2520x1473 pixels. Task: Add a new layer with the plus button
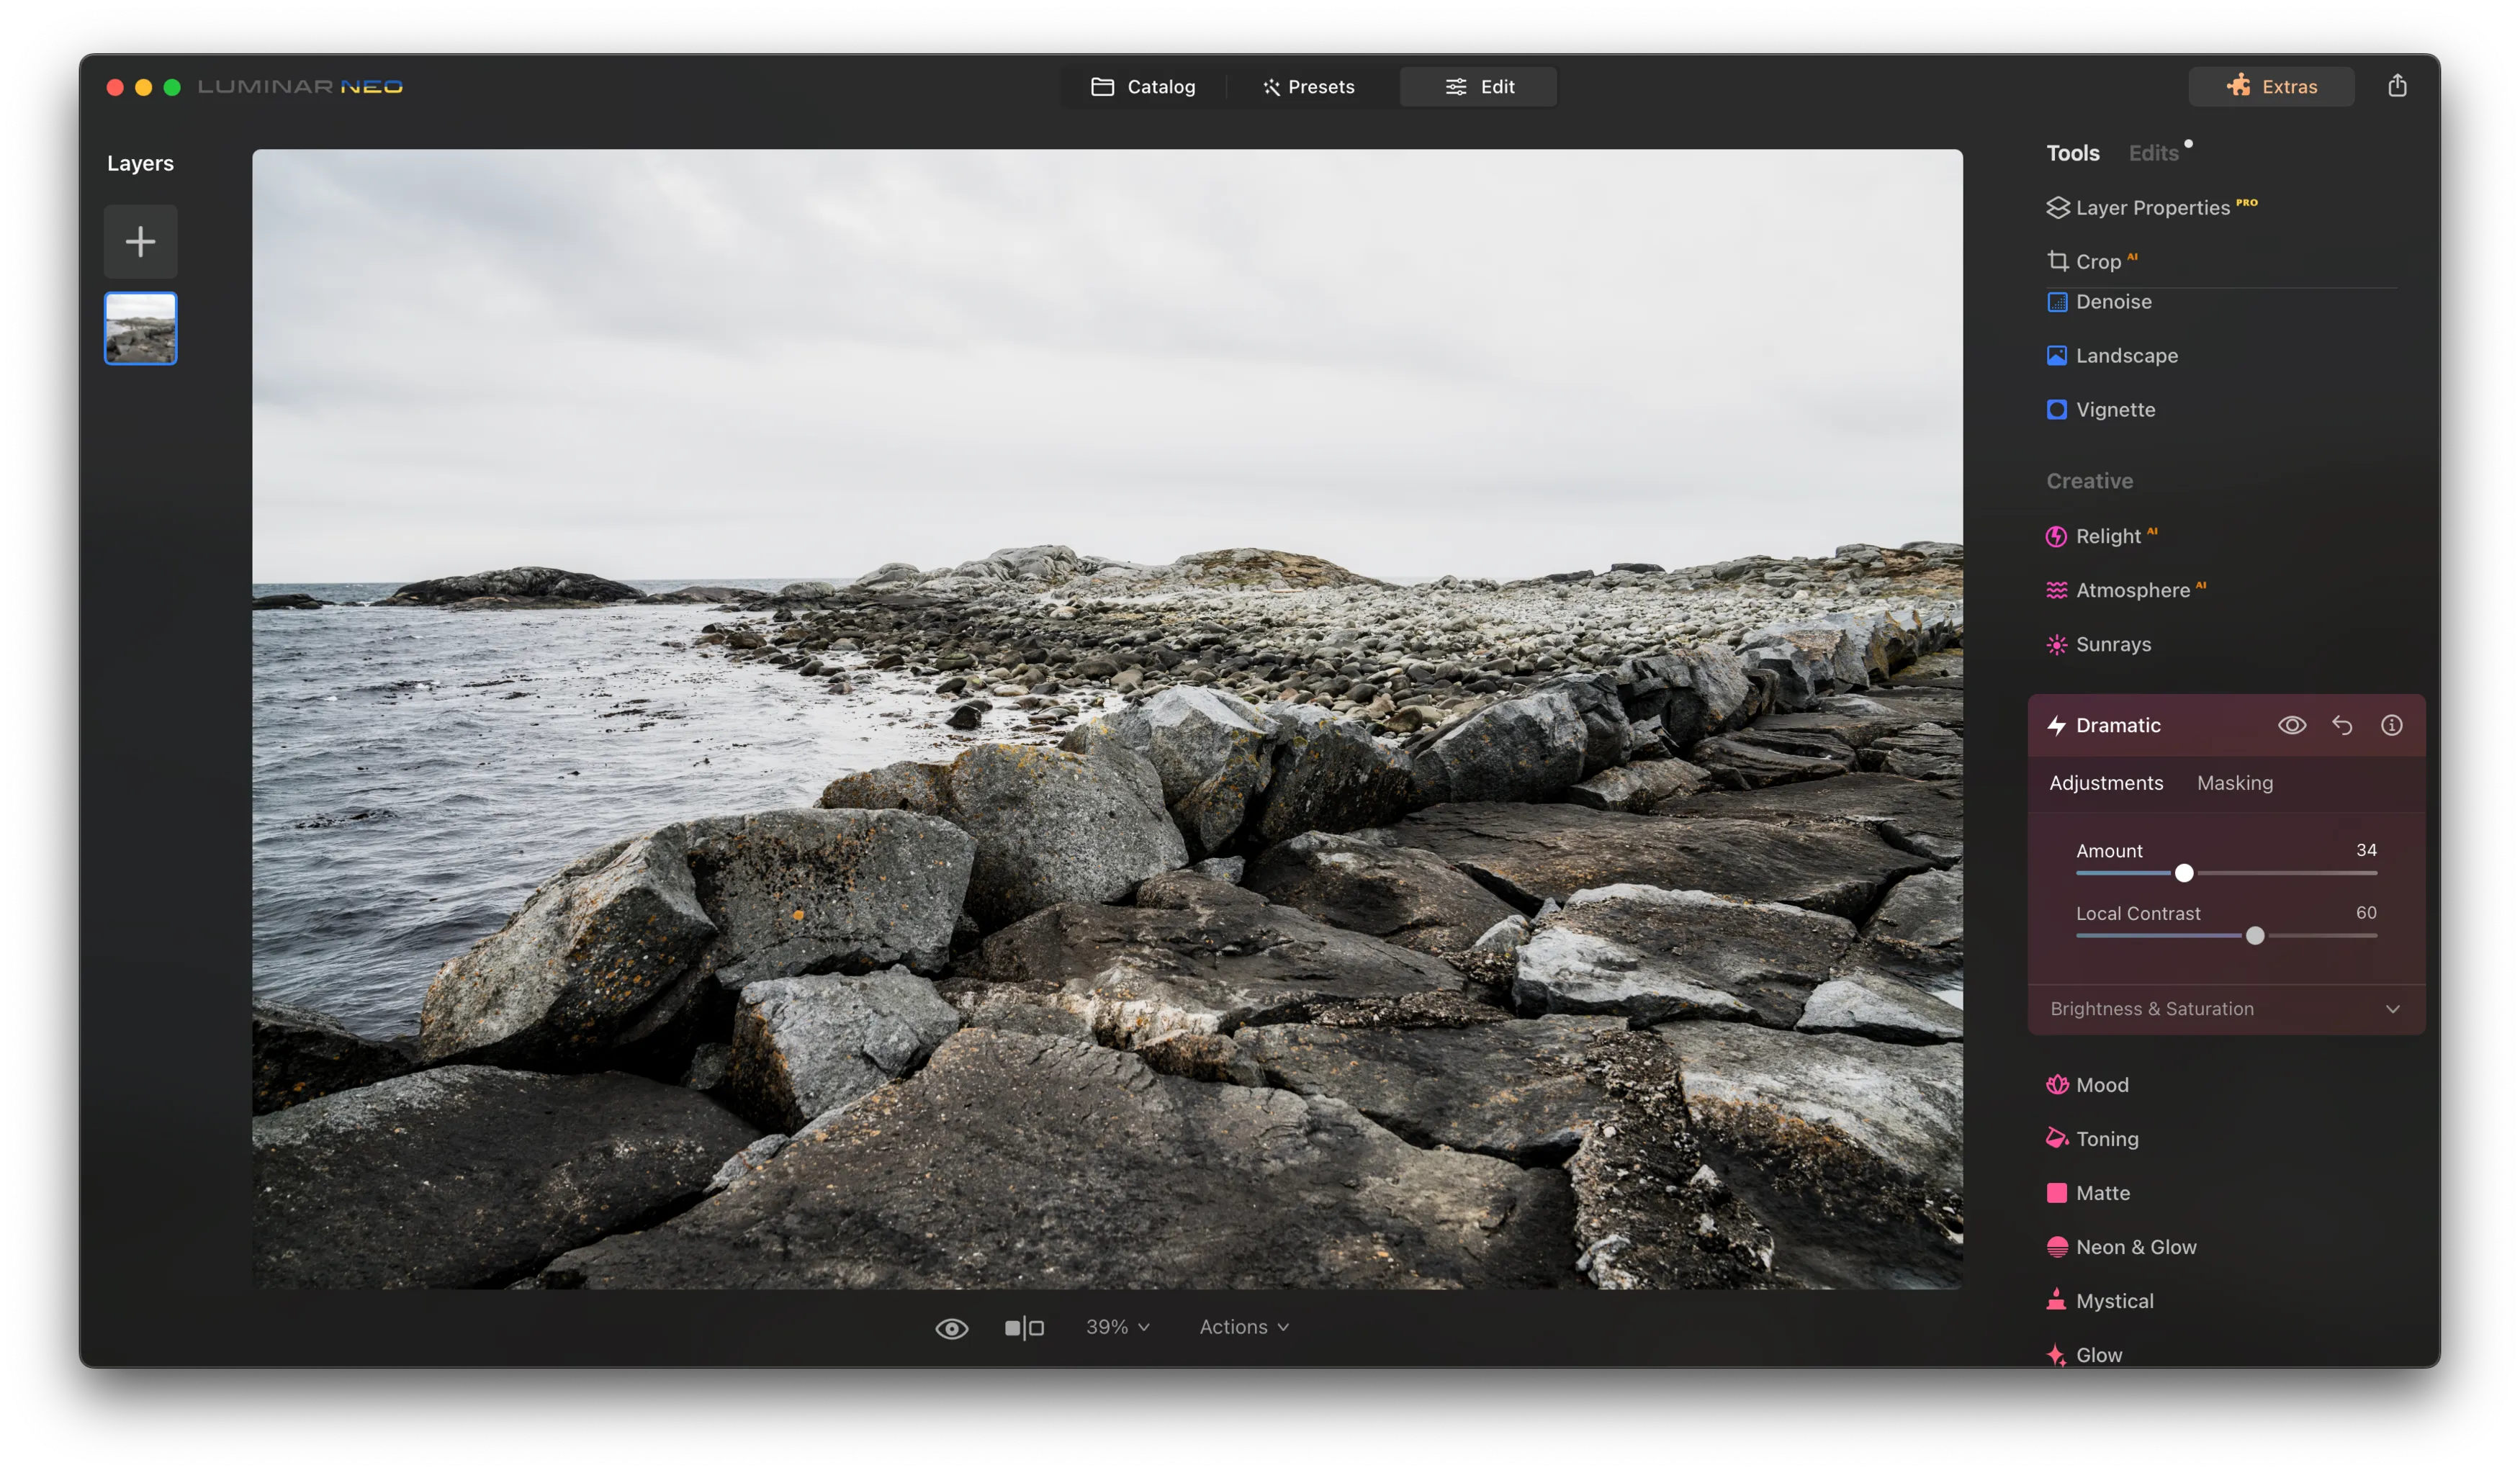click(140, 241)
